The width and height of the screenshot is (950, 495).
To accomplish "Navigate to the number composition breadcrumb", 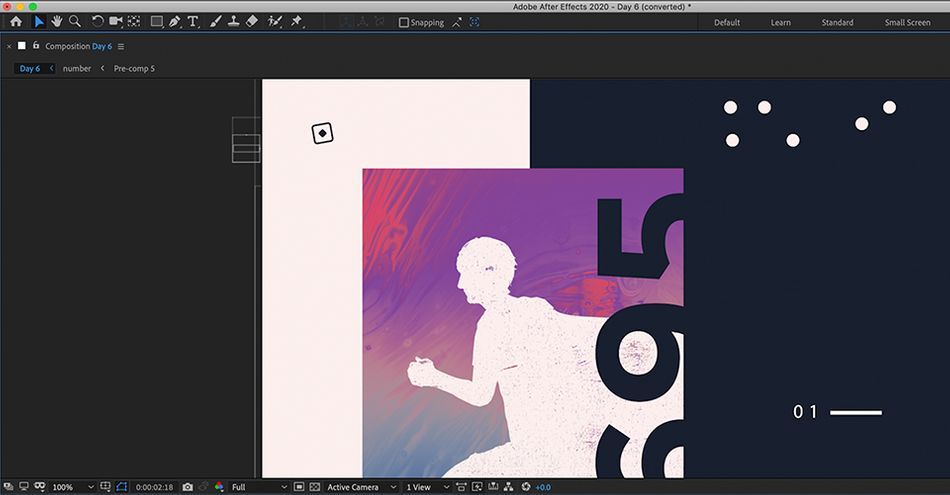I will (x=77, y=68).
